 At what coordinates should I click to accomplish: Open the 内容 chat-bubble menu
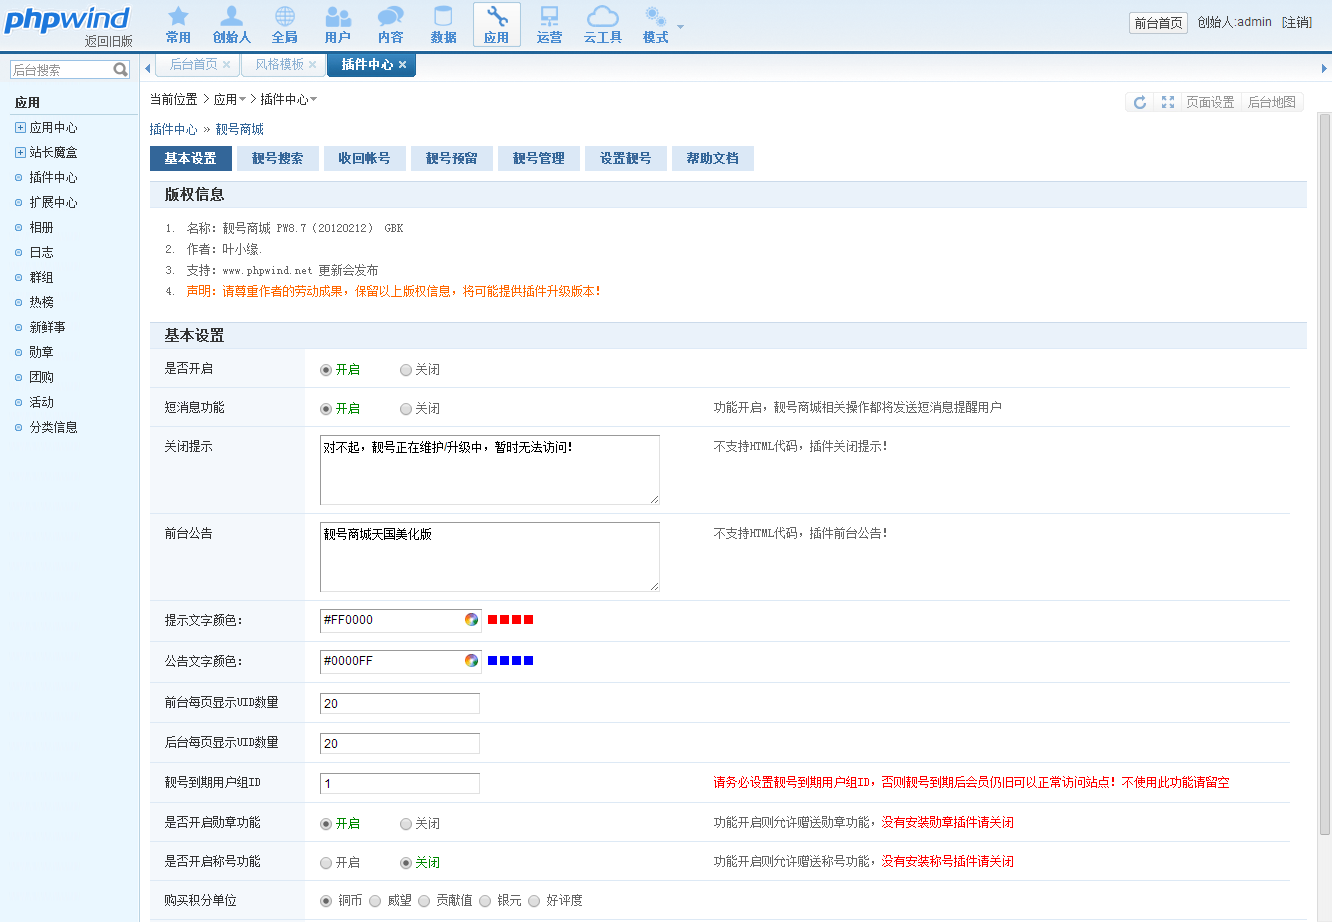390,25
